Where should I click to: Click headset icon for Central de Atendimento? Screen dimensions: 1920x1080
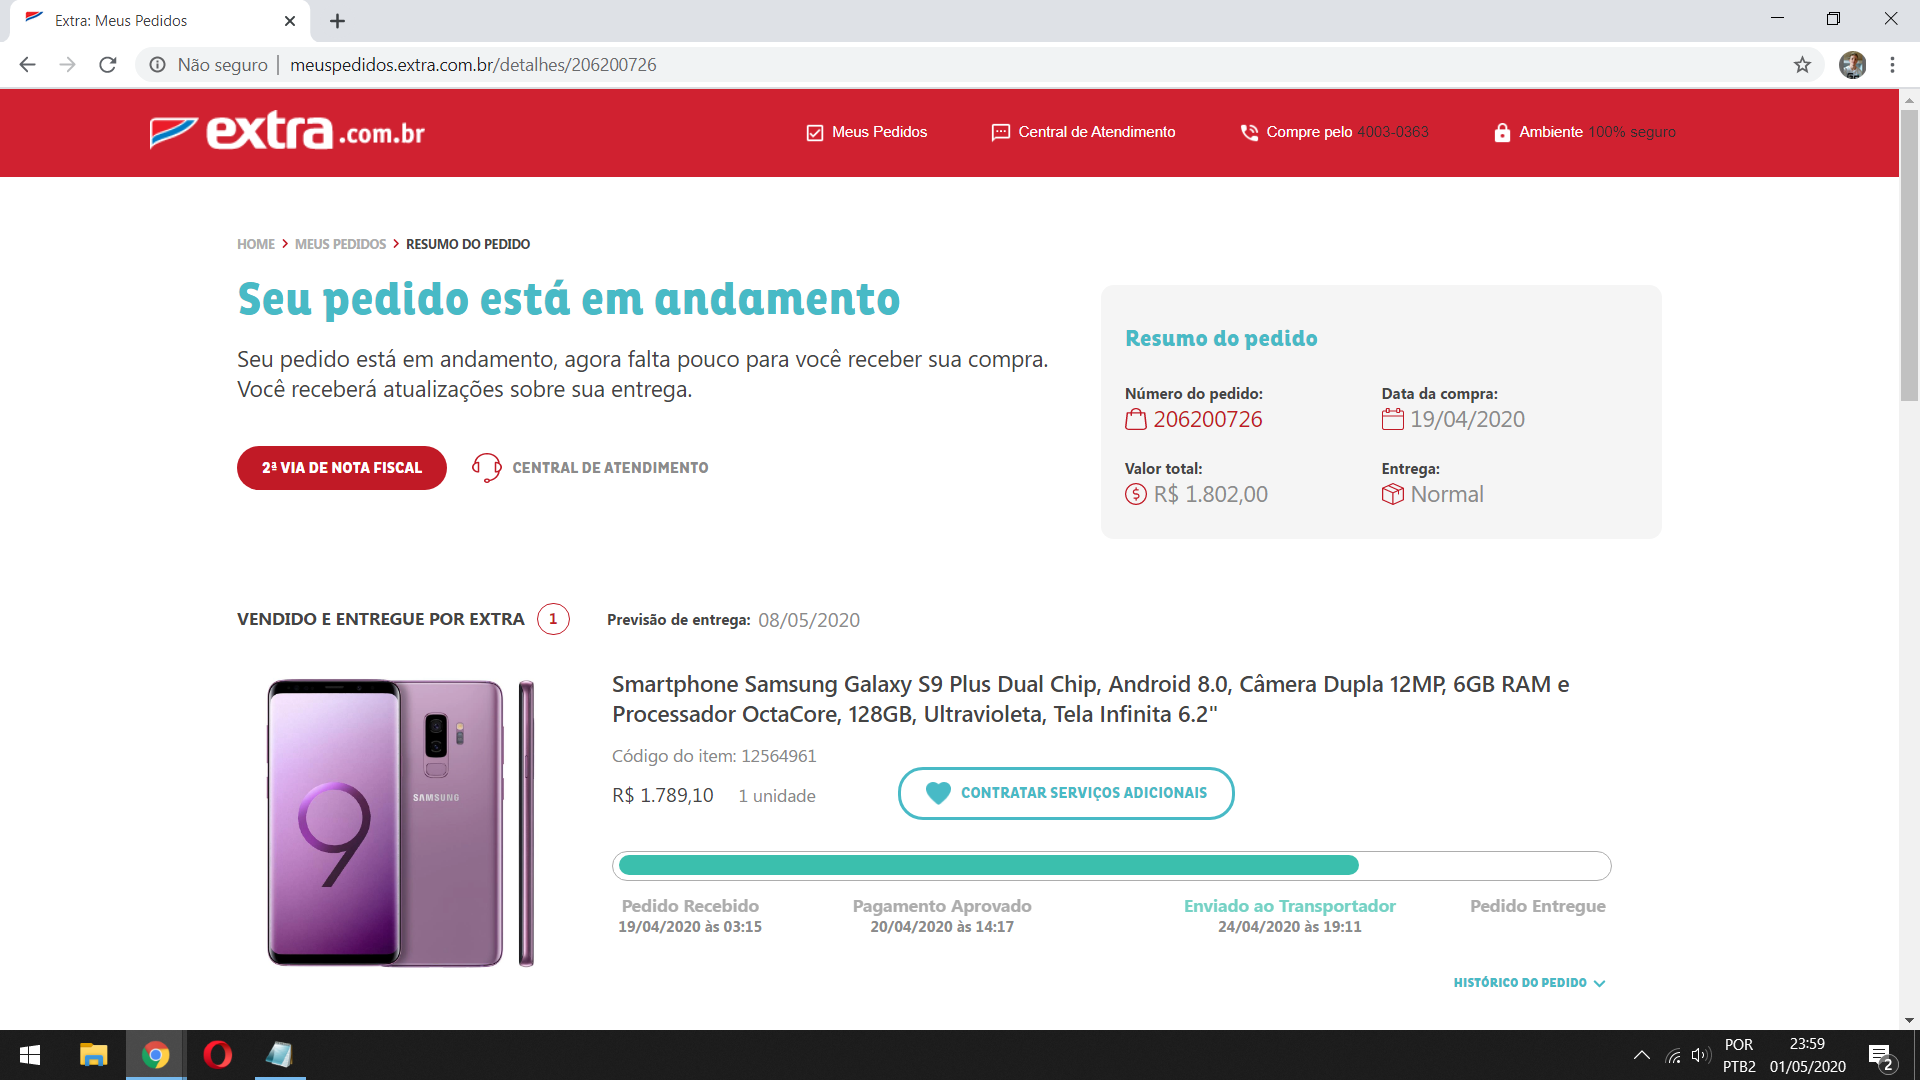487,467
